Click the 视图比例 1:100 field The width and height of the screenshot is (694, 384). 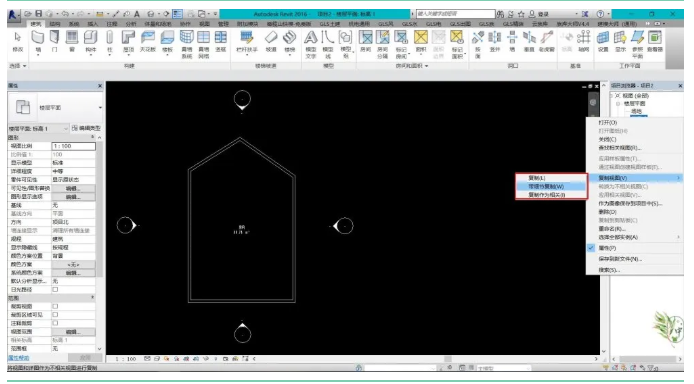pos(73,146)
